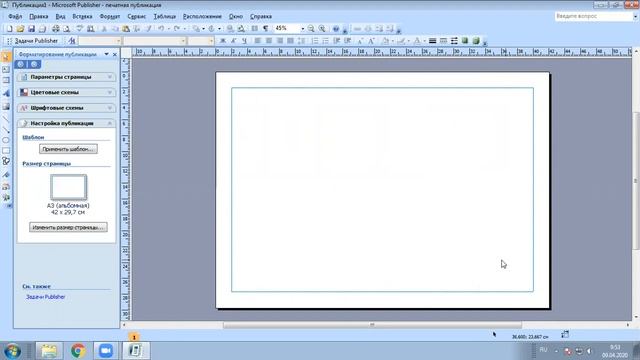This screenshot has height=360, width=640.
Task: Click the Задачи Publisher toolbar button
Action: tap(36, 41)
